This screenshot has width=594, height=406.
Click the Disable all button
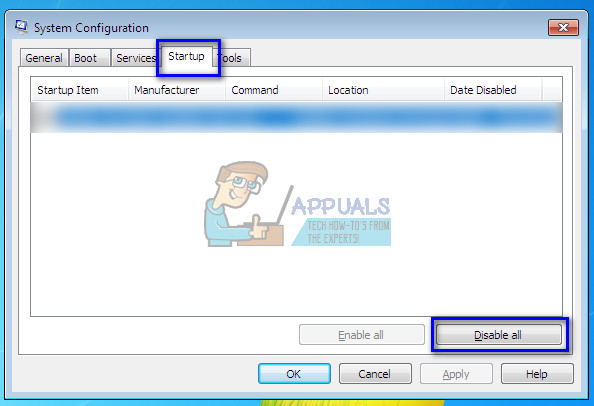point(499,335)
